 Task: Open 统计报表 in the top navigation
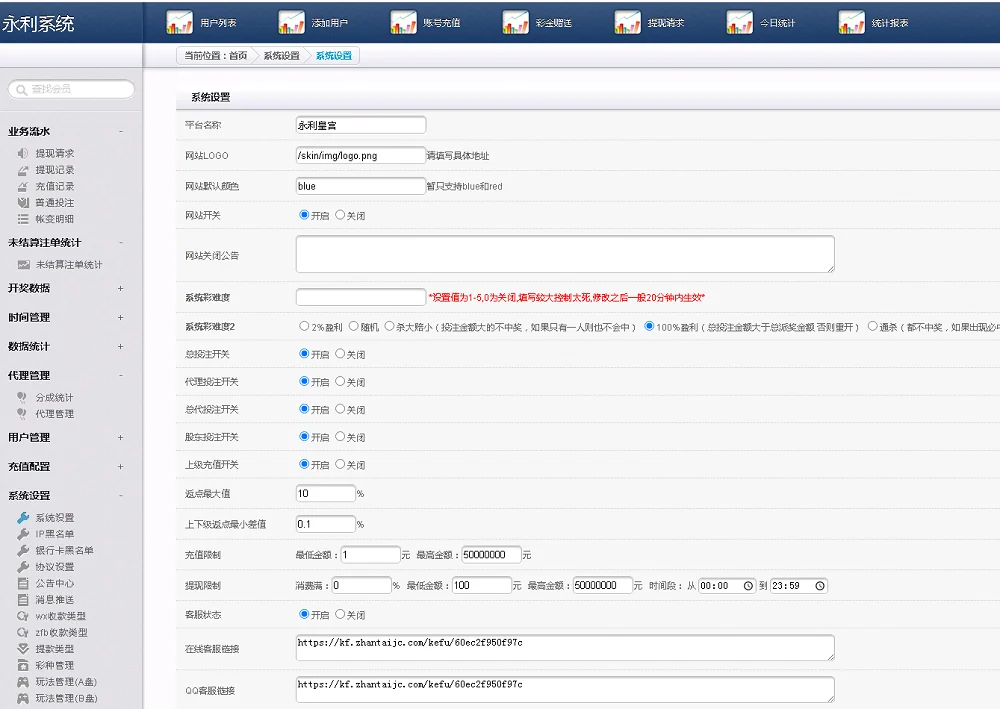(x=851, y=22)
